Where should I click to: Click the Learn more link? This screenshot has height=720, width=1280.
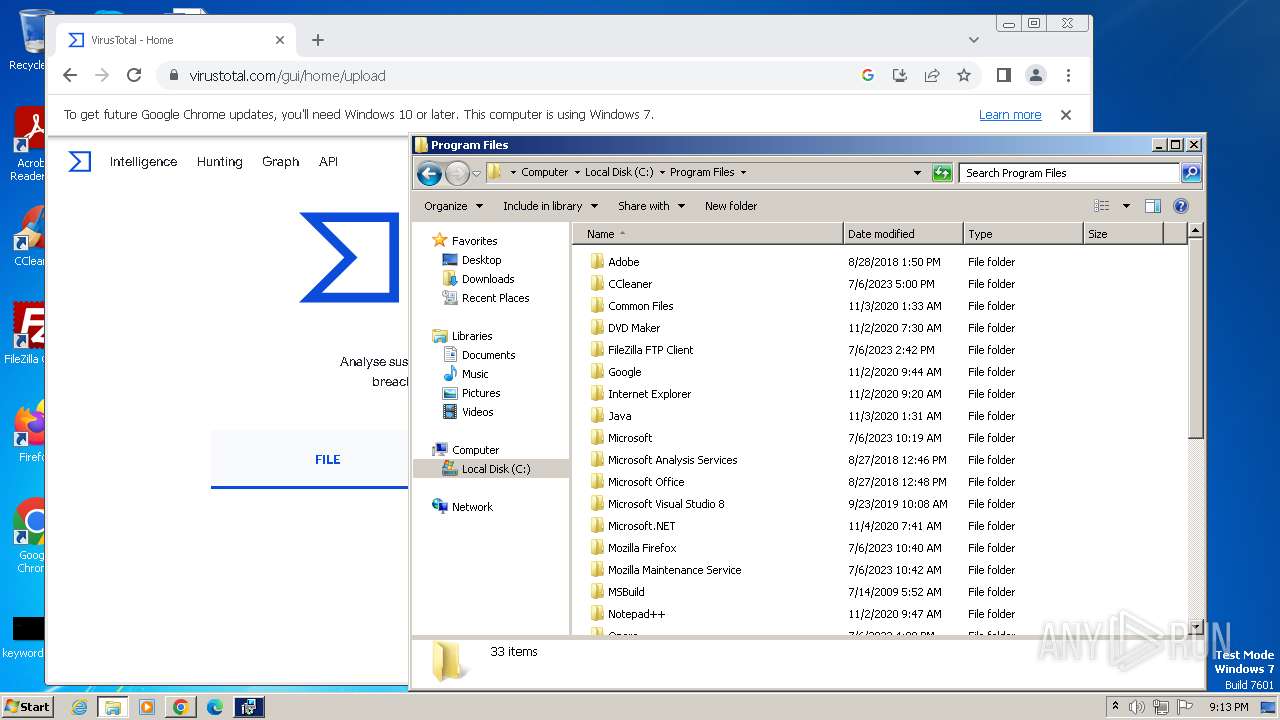click(1010, 115)
